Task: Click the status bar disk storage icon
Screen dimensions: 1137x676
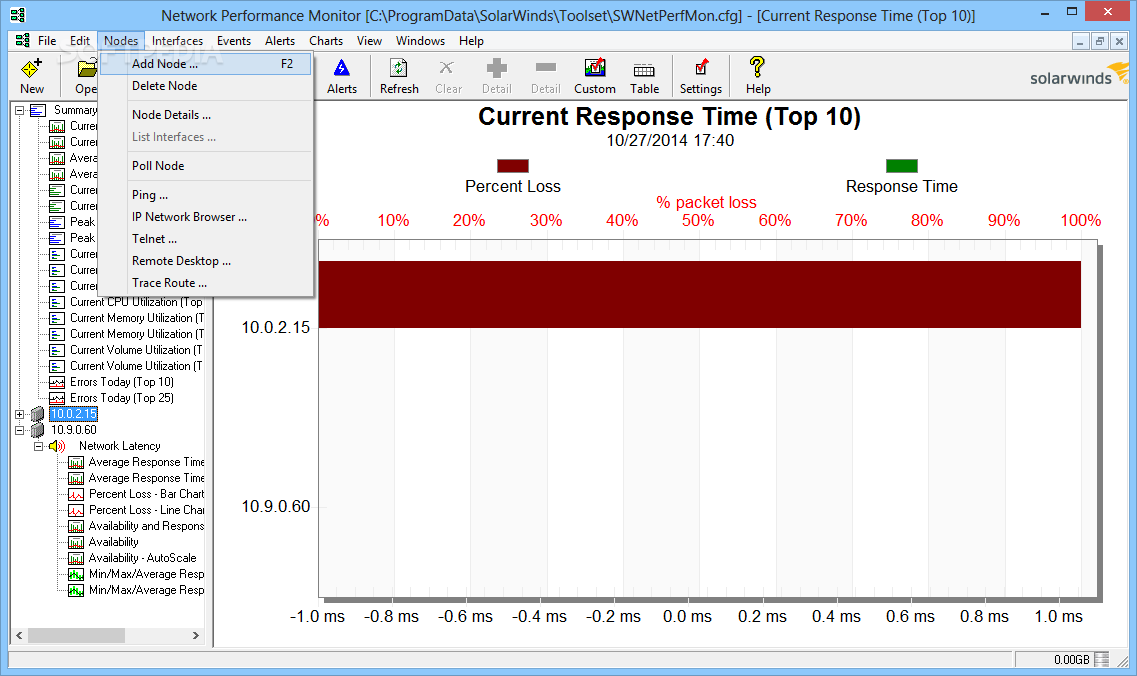Action: point(1101,659)
